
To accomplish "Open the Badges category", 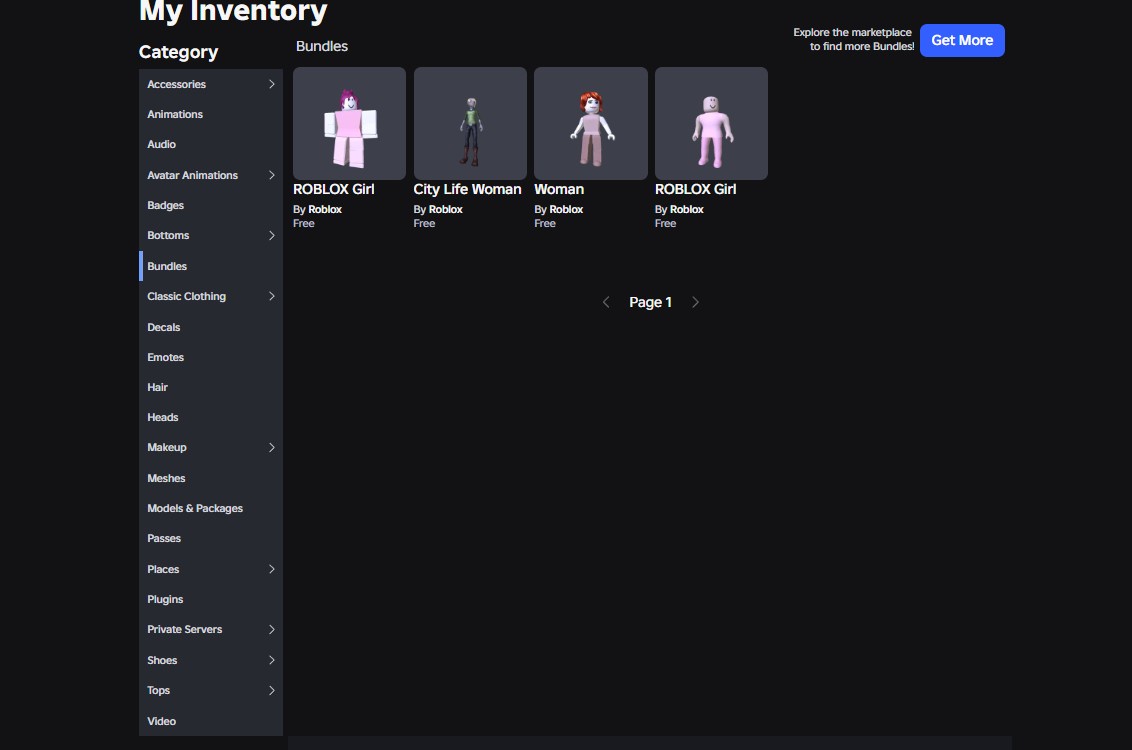I will [211, 205].
